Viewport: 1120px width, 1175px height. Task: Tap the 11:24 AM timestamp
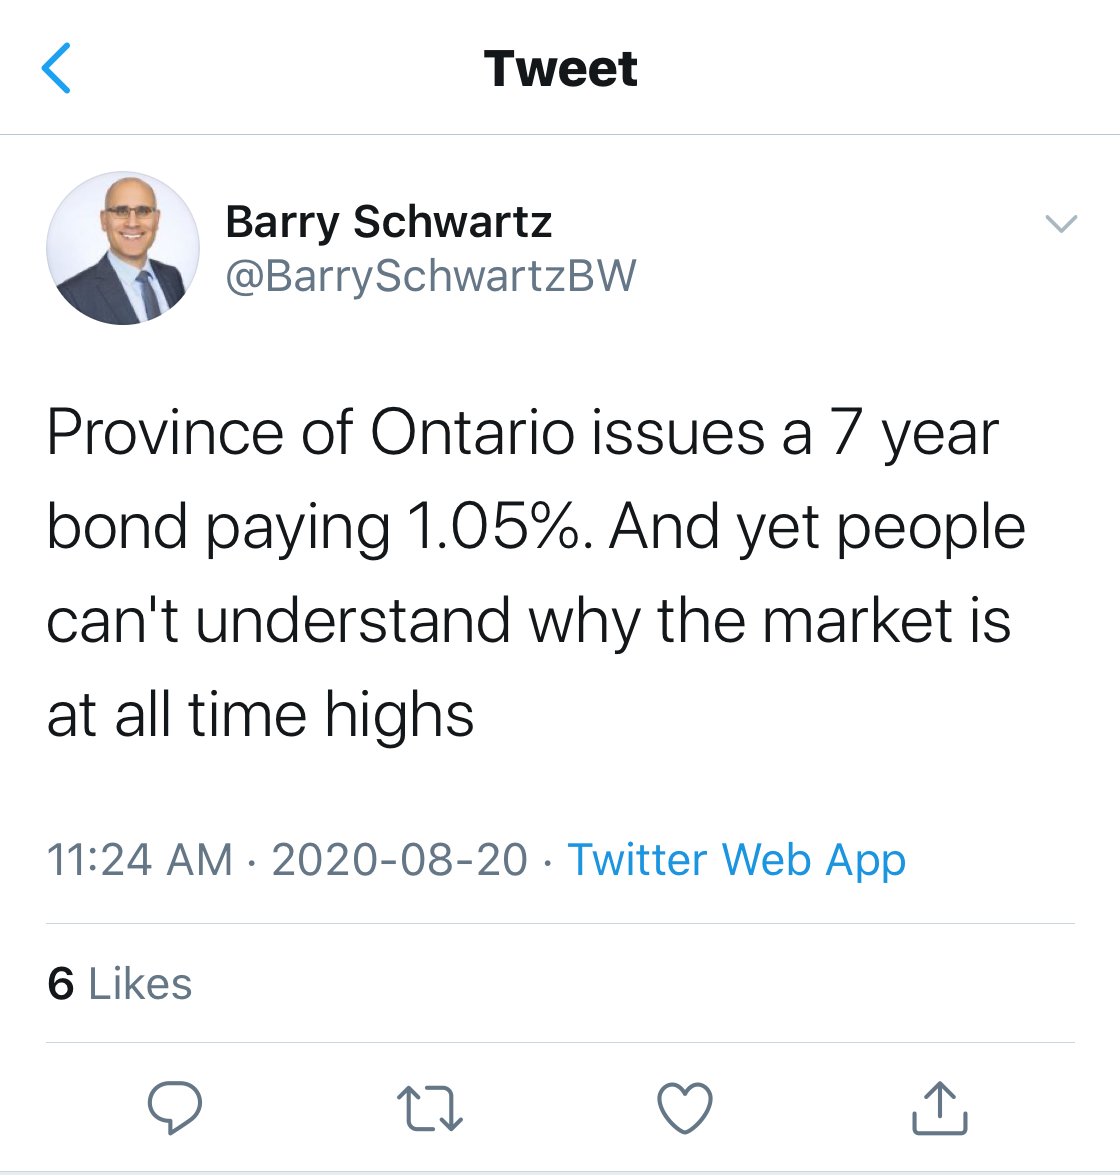pos(139,859)
